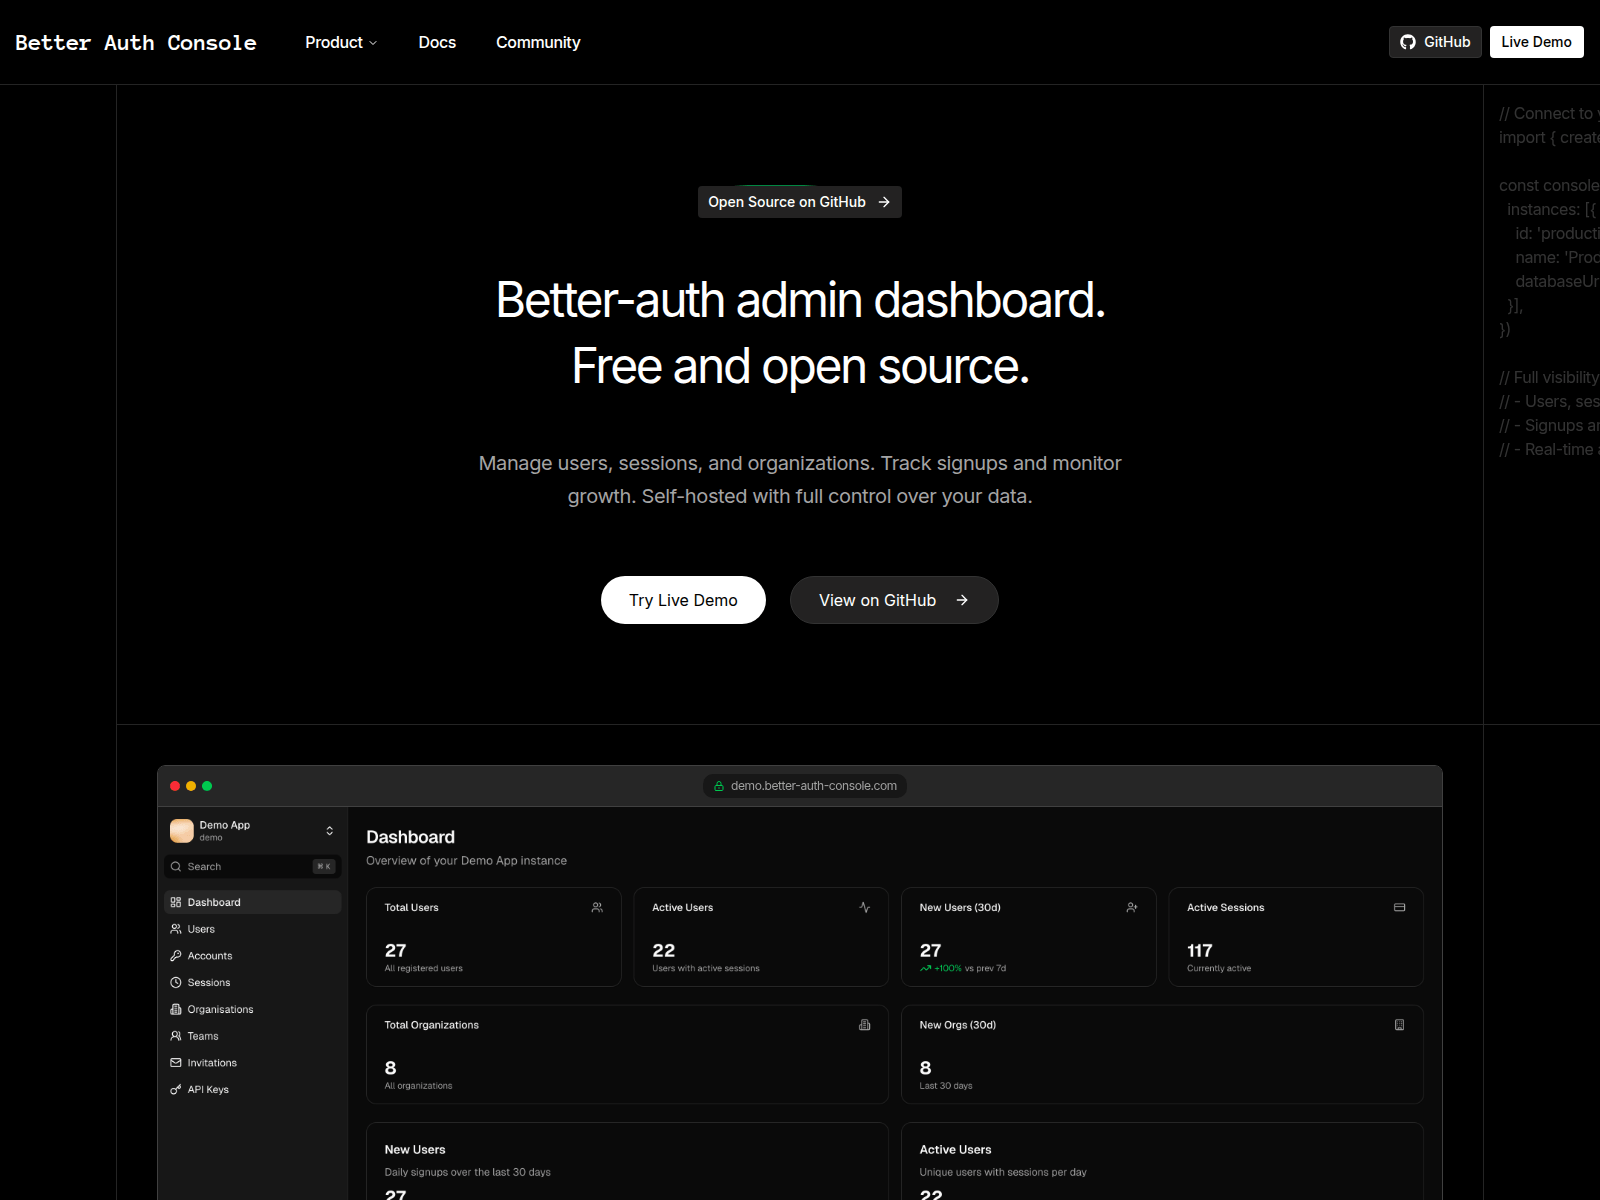Click the Total Organizations card title
The image size is (1600, 1200).
pos(432,1025)
